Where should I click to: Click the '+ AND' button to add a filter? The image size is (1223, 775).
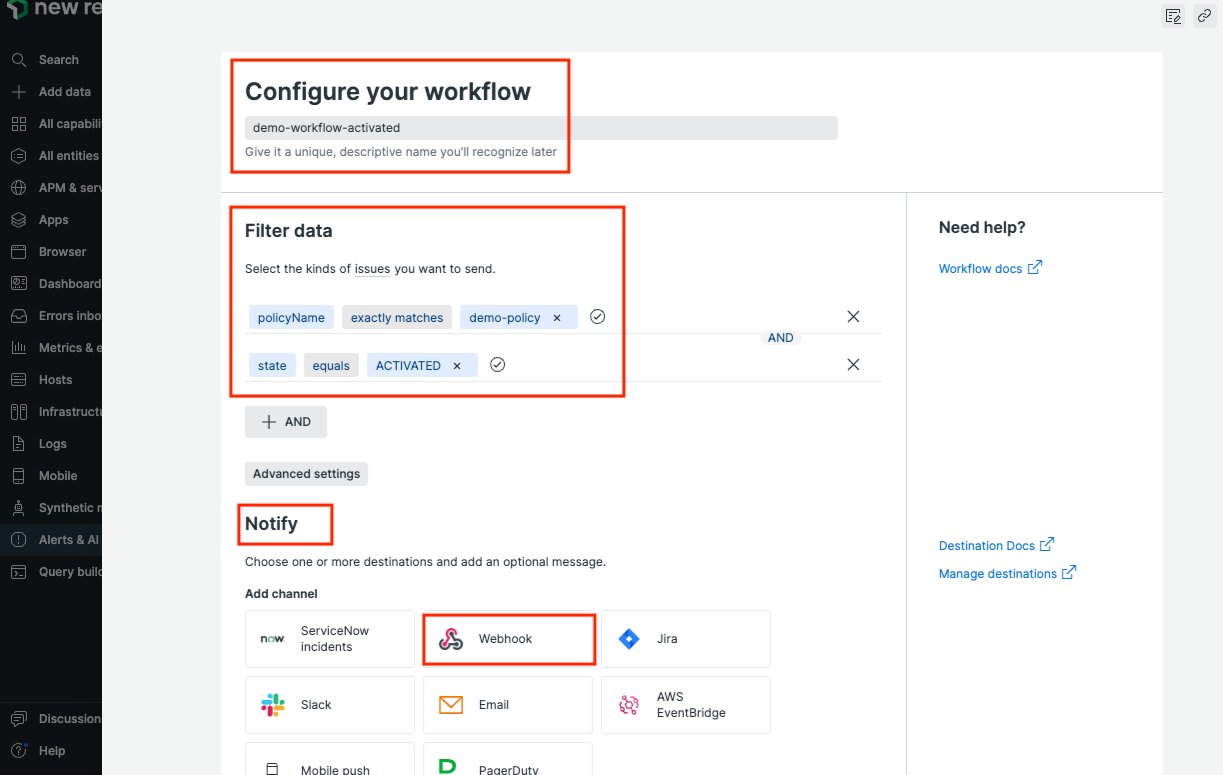(285, 421)
